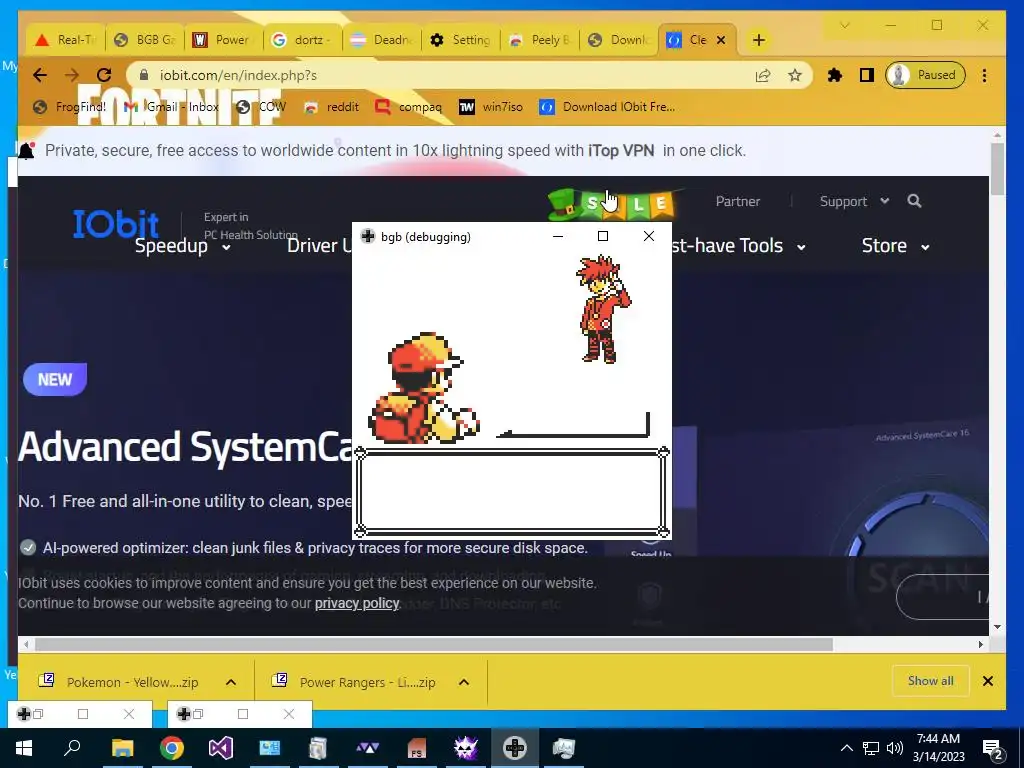Viewport: 1024px width, 768px height.
Task: Click the bgb debugging window app icon
Action: coord(368,236)
